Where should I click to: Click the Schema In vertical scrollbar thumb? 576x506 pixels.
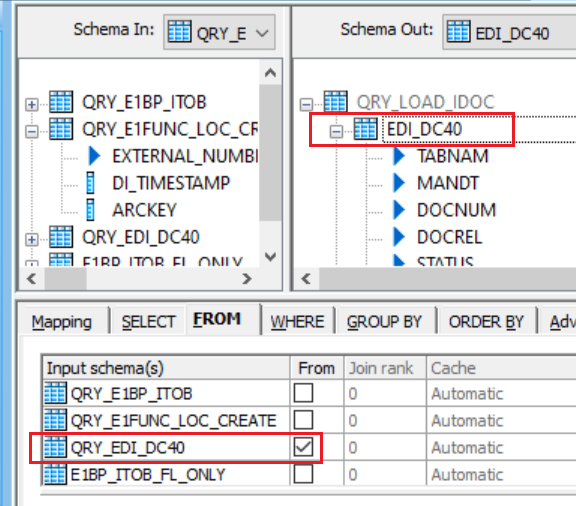(270, 152)
